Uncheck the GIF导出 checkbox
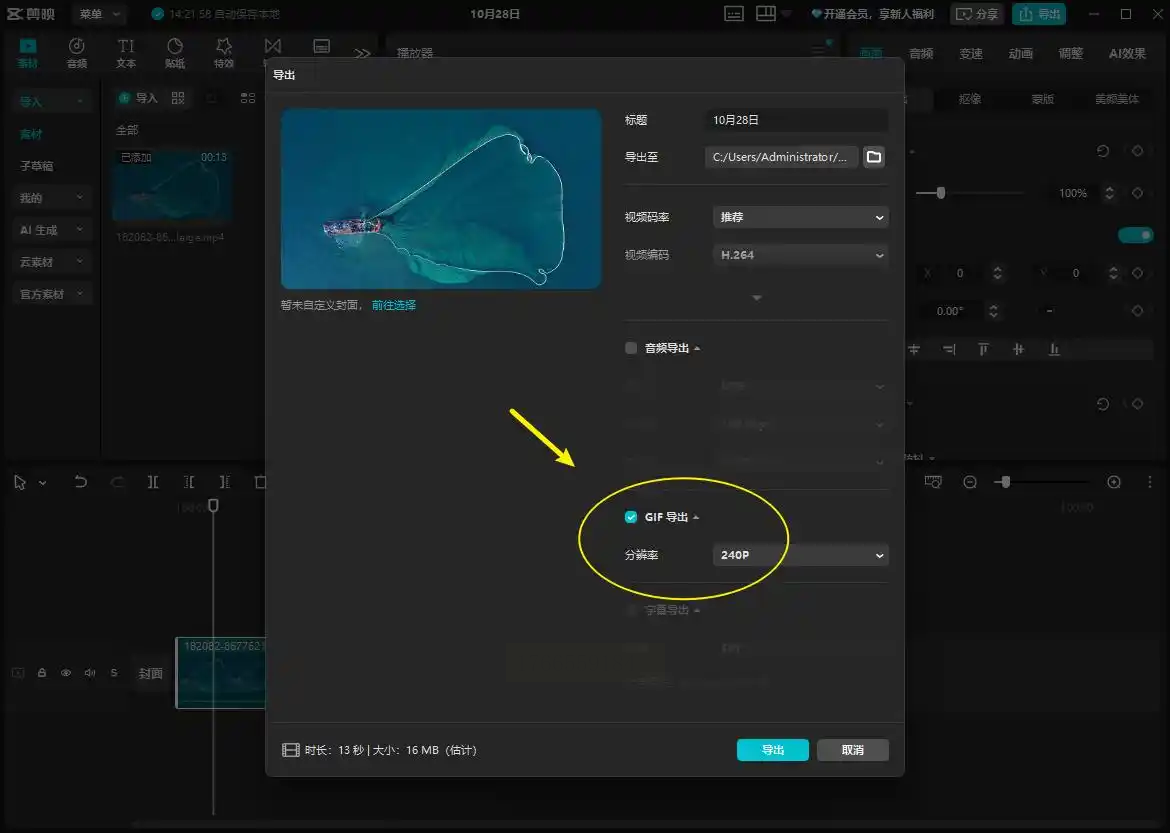This screenshot has height=833, width=1170. pos(631,517)
